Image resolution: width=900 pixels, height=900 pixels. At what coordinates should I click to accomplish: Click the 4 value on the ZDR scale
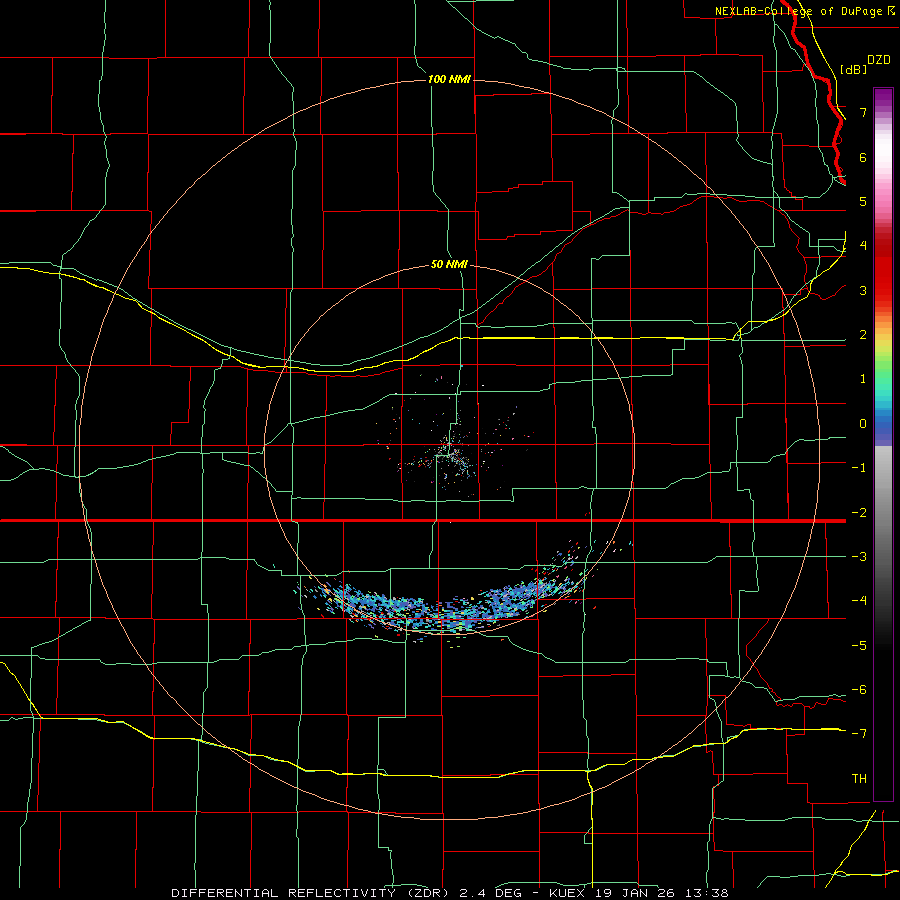[863, 246]
